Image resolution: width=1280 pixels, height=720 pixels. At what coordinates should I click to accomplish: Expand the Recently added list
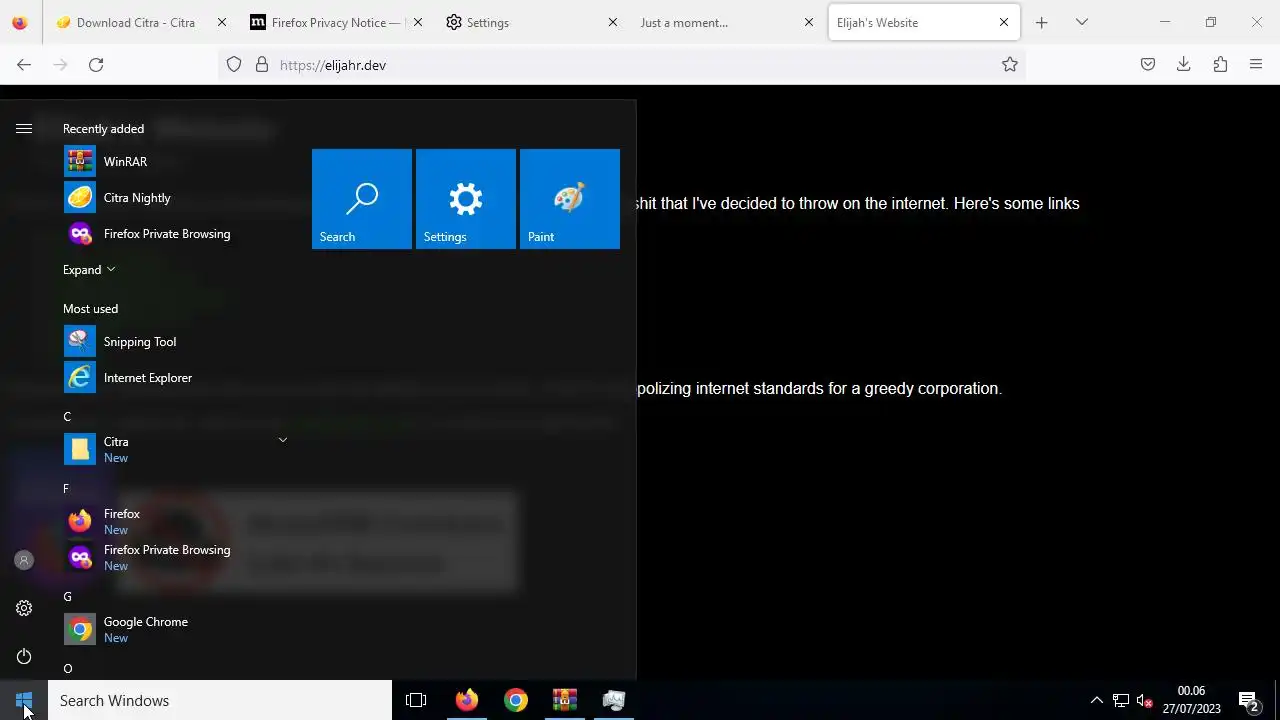(x=89, y=269)
